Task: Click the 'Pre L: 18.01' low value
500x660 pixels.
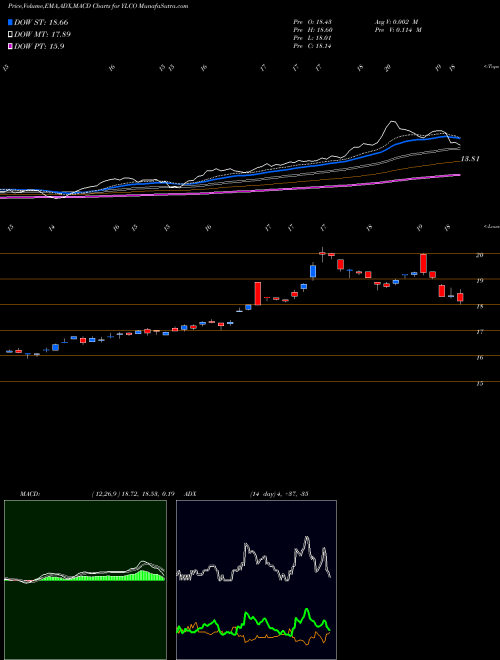Action: pyautogui.click(x=312, y=38)
